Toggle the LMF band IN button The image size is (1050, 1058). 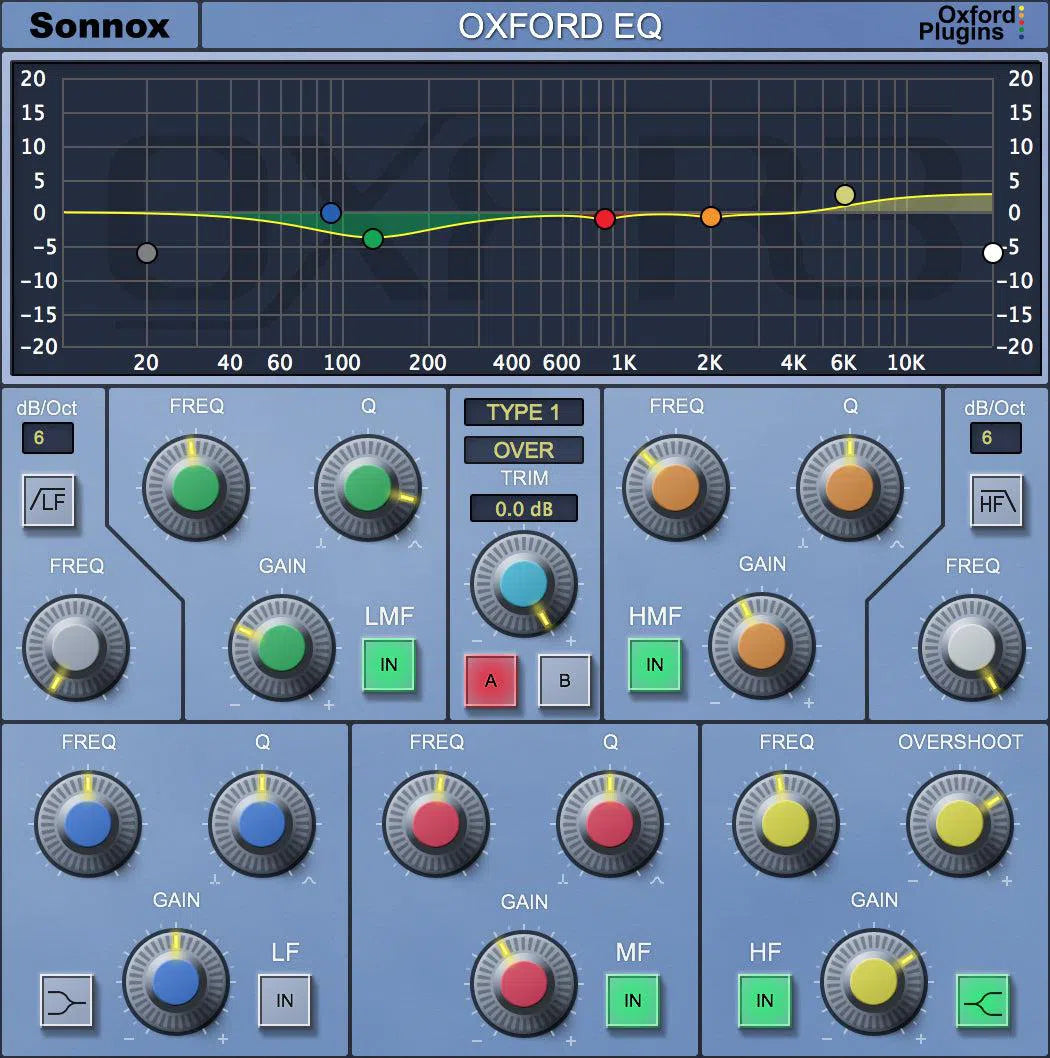click(x=389, y=664)
